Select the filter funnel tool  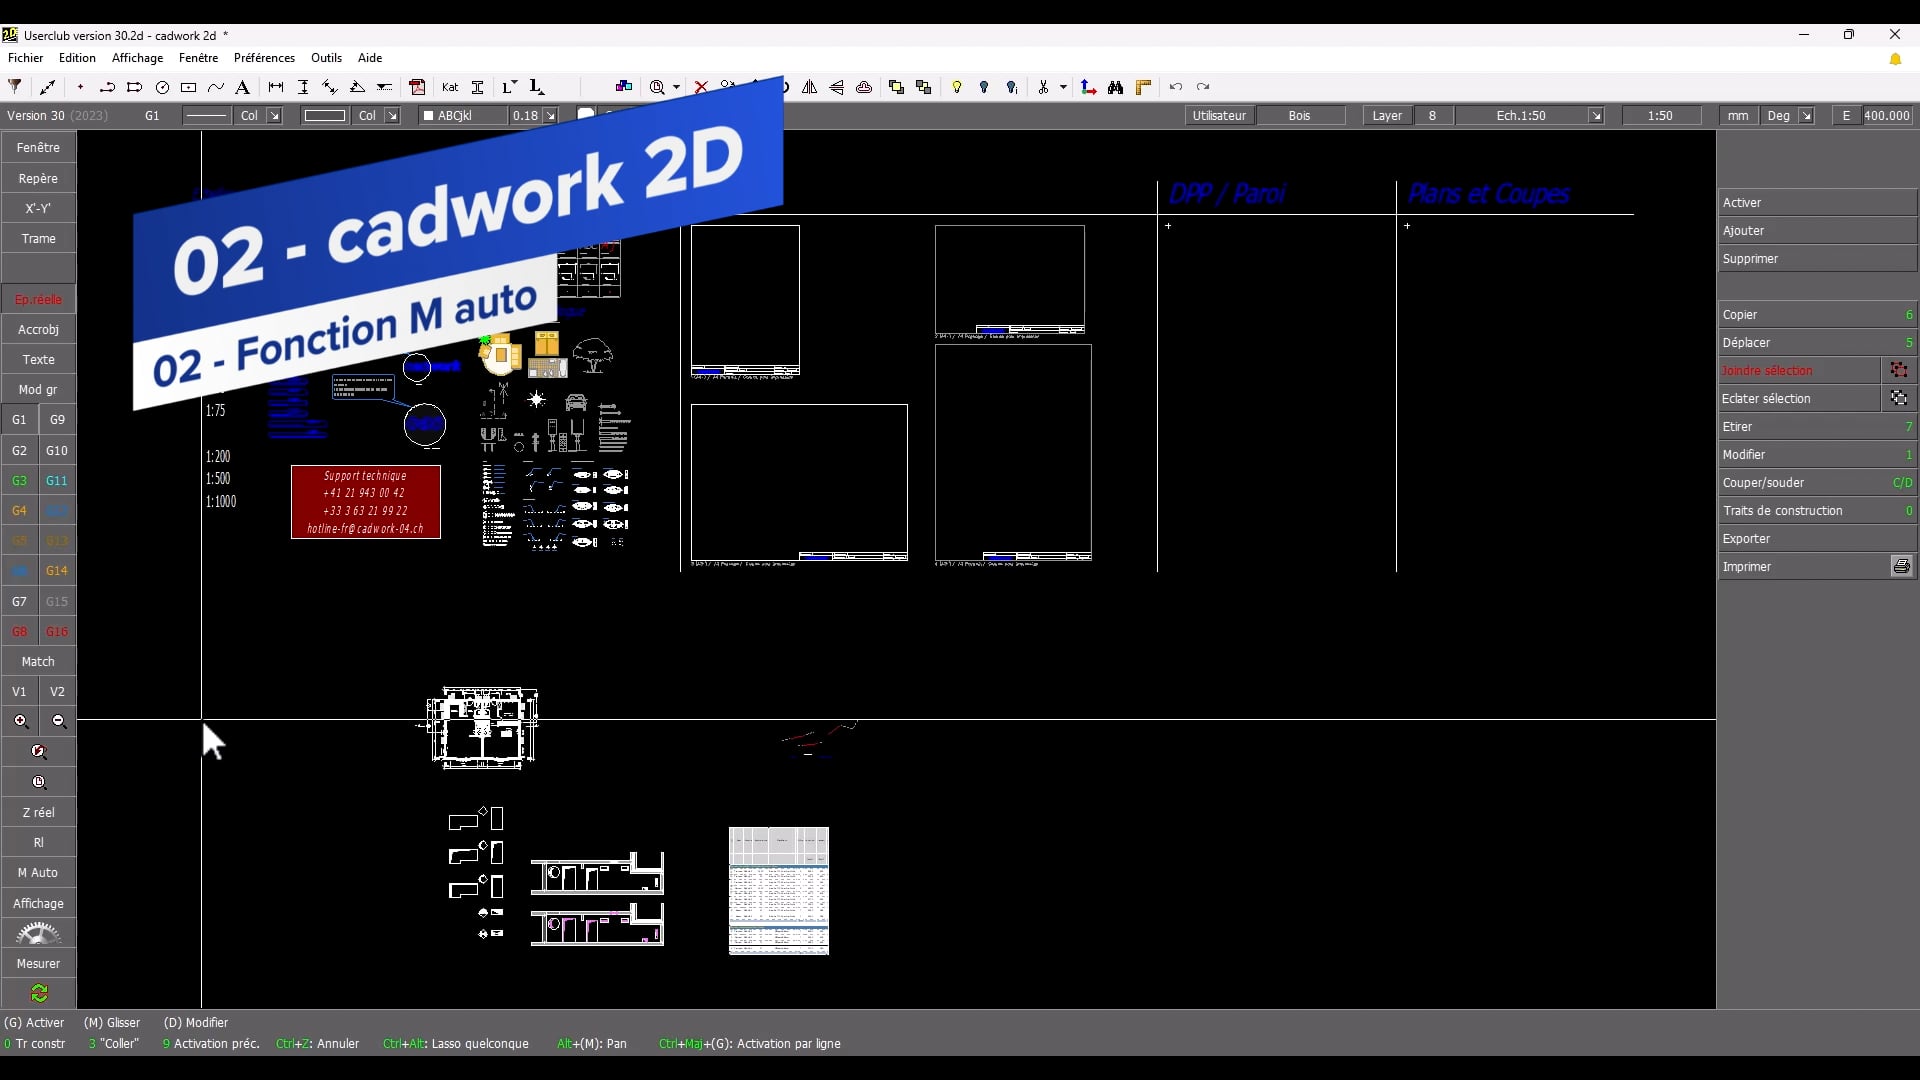coord(15,87)
